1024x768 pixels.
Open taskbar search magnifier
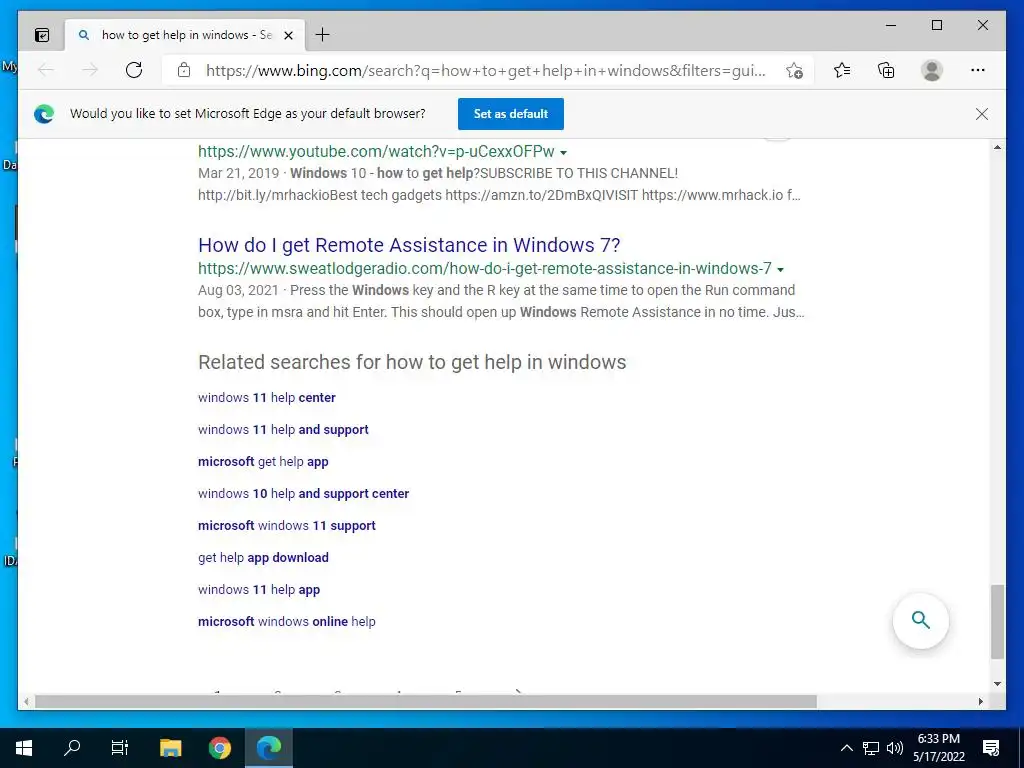[72, 747]
